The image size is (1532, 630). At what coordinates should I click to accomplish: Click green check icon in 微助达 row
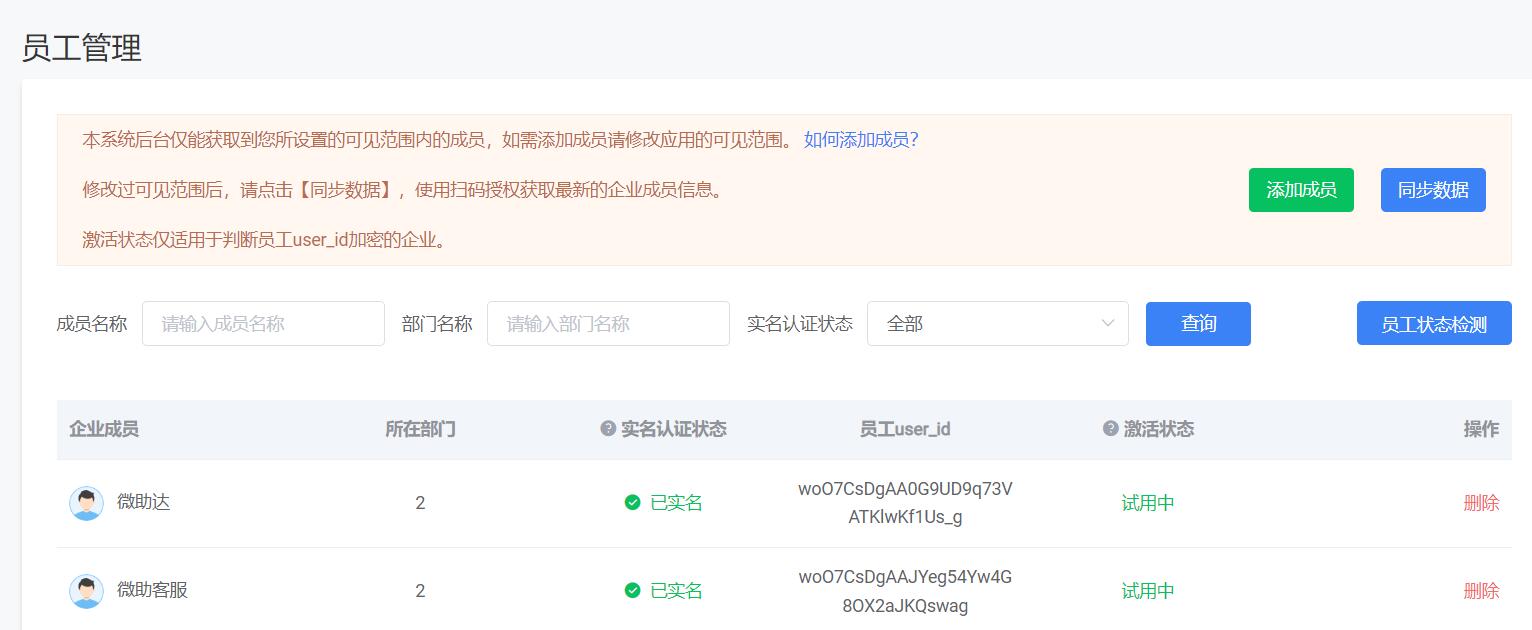(x=632, y=503)
